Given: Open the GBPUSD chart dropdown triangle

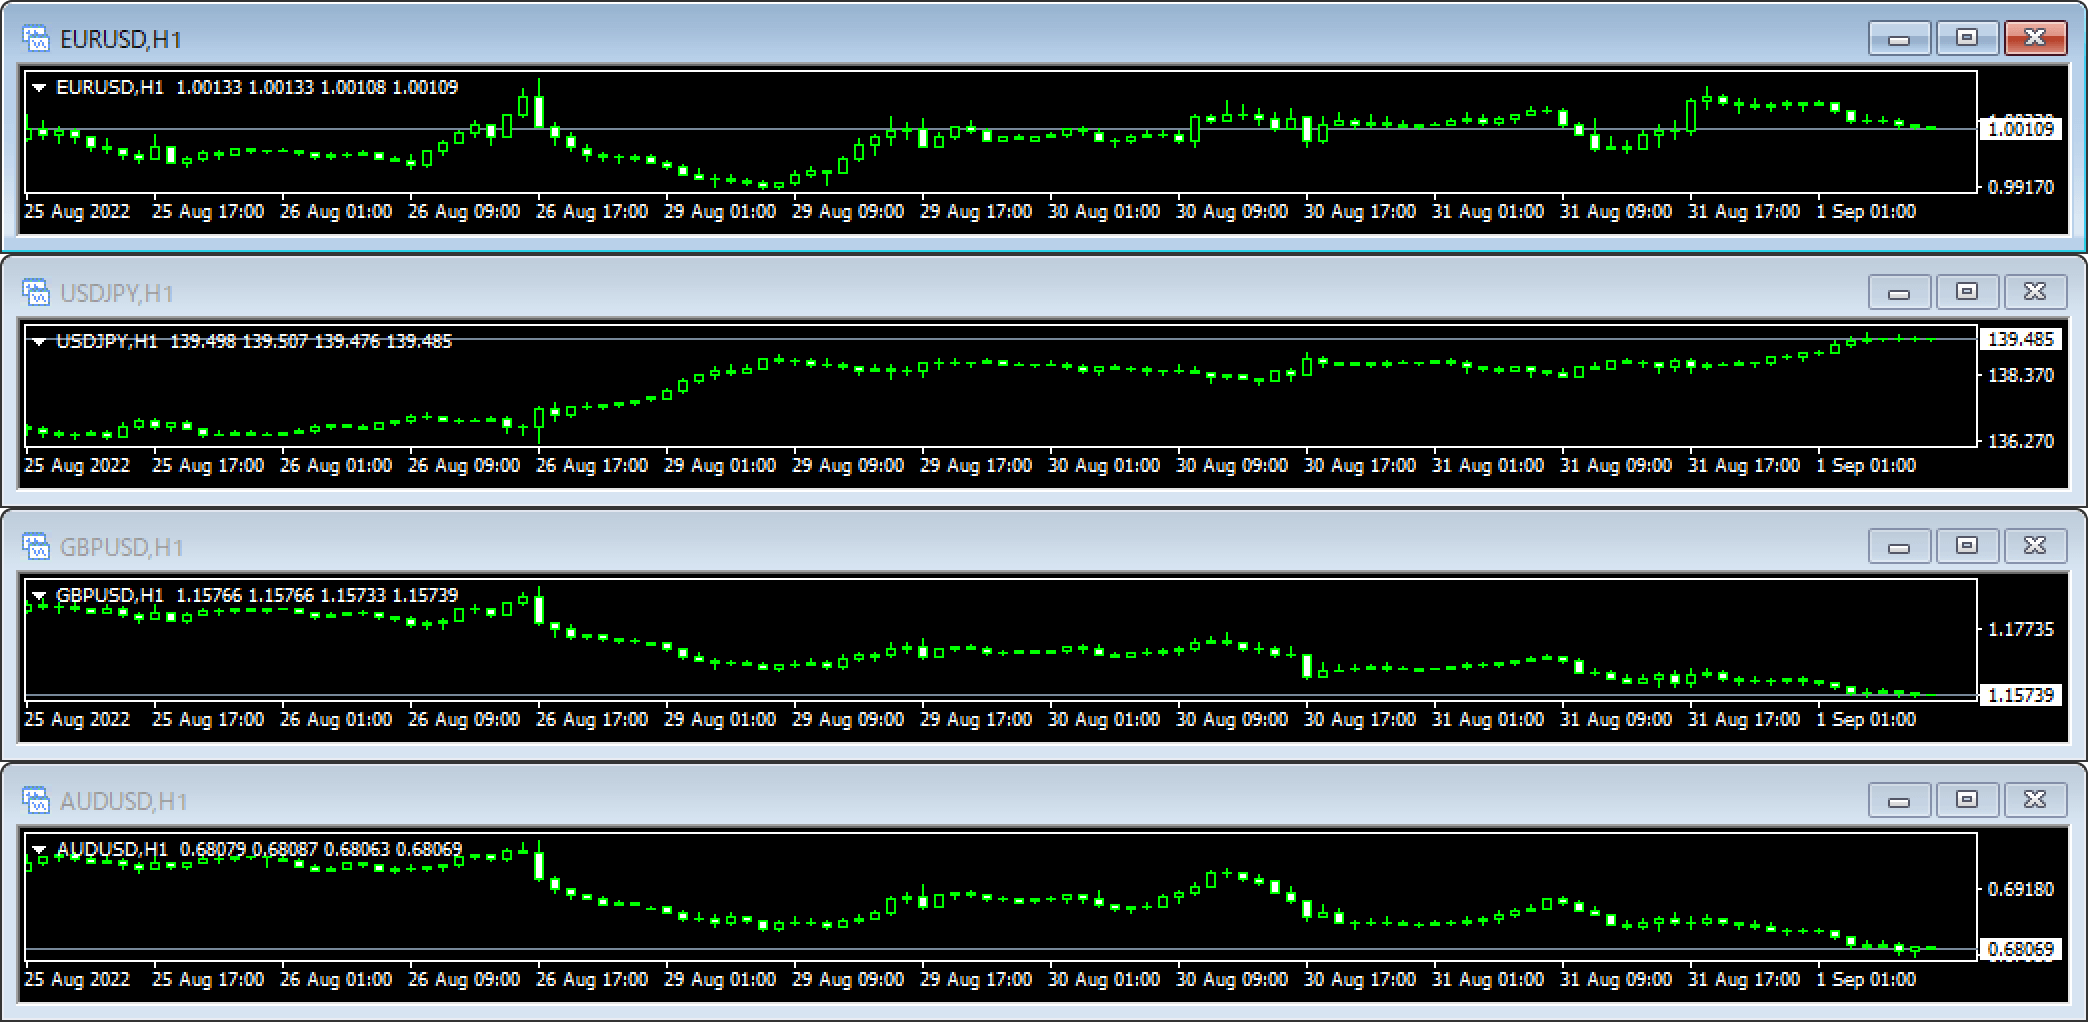Looking at the screenshot, I should (39, 596).
